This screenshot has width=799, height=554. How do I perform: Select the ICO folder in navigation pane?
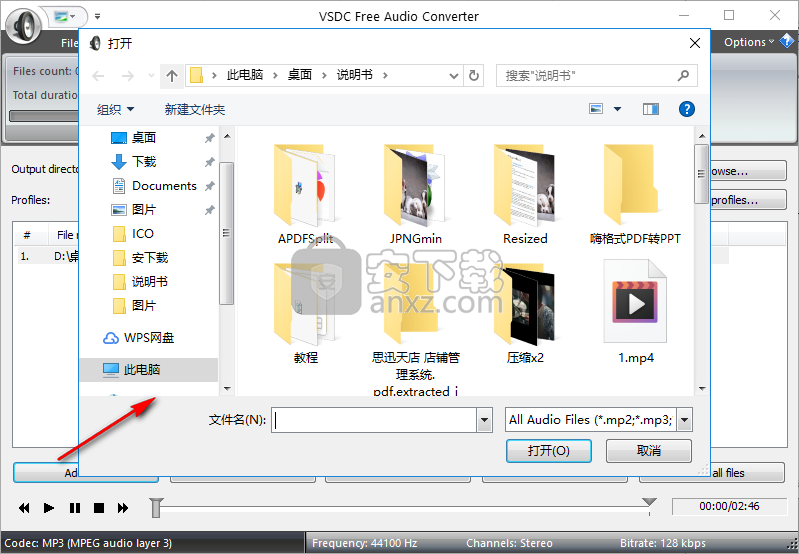point(143,233)
